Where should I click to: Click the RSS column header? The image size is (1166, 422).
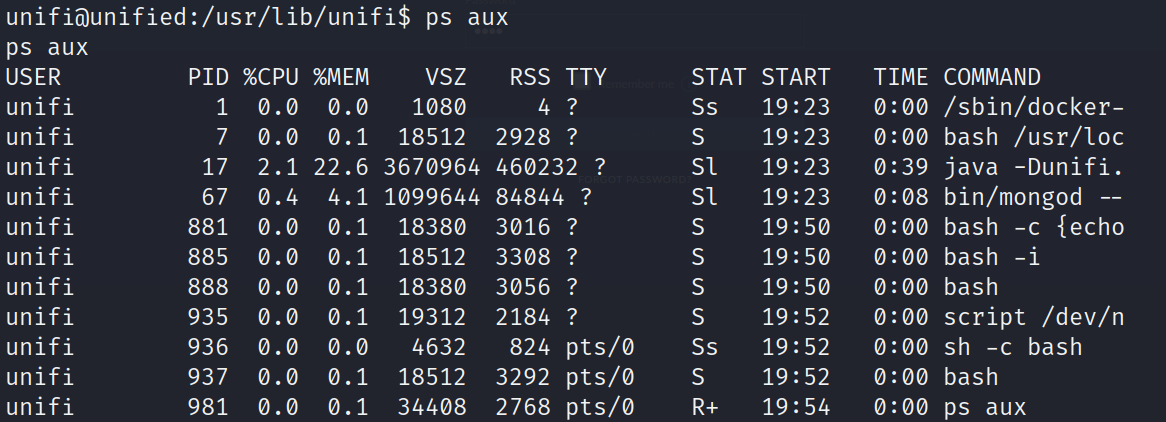click(x=530, y=77)
